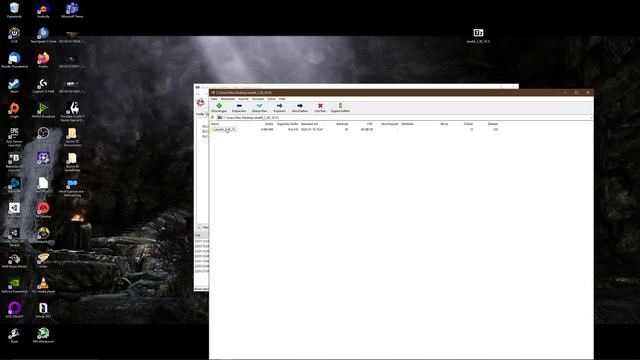Viewport: 640px width, 360px height.
Task: Sort by the CRC column header
Action: 370,124
